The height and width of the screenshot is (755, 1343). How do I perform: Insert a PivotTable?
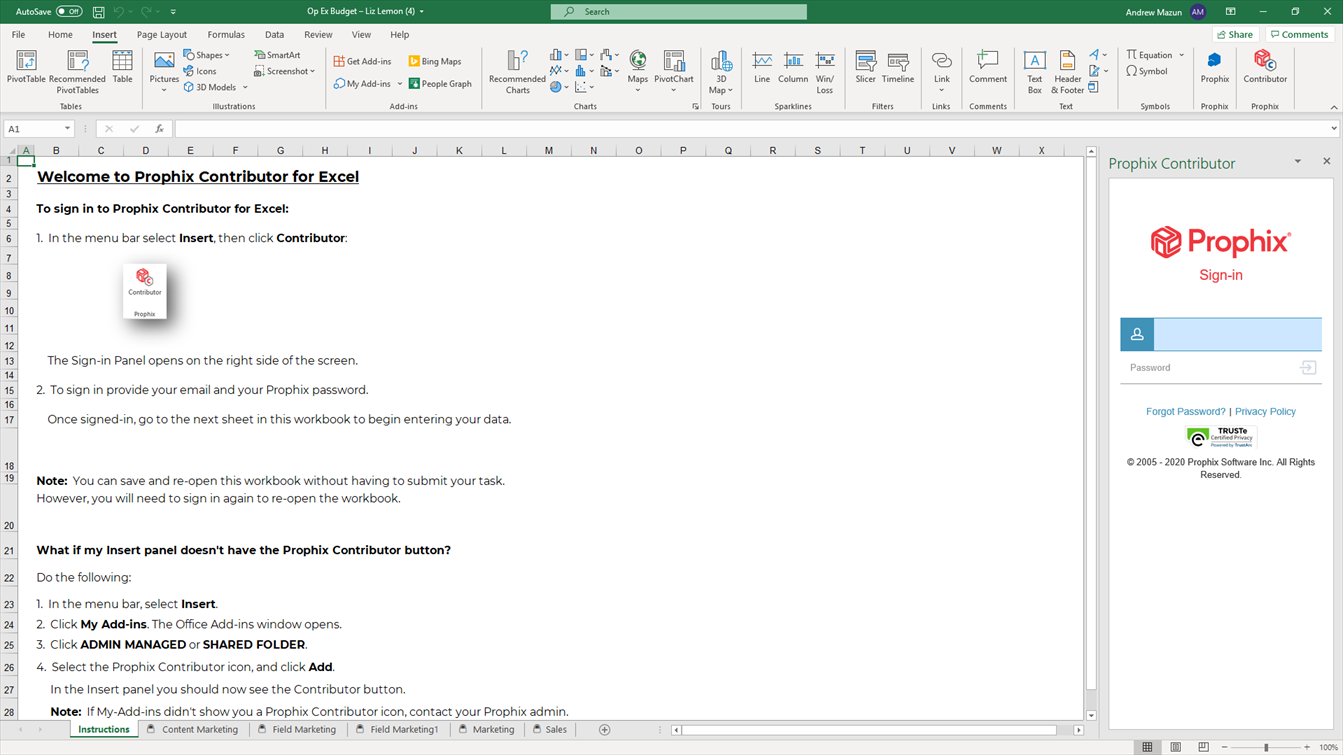(26, 68)
